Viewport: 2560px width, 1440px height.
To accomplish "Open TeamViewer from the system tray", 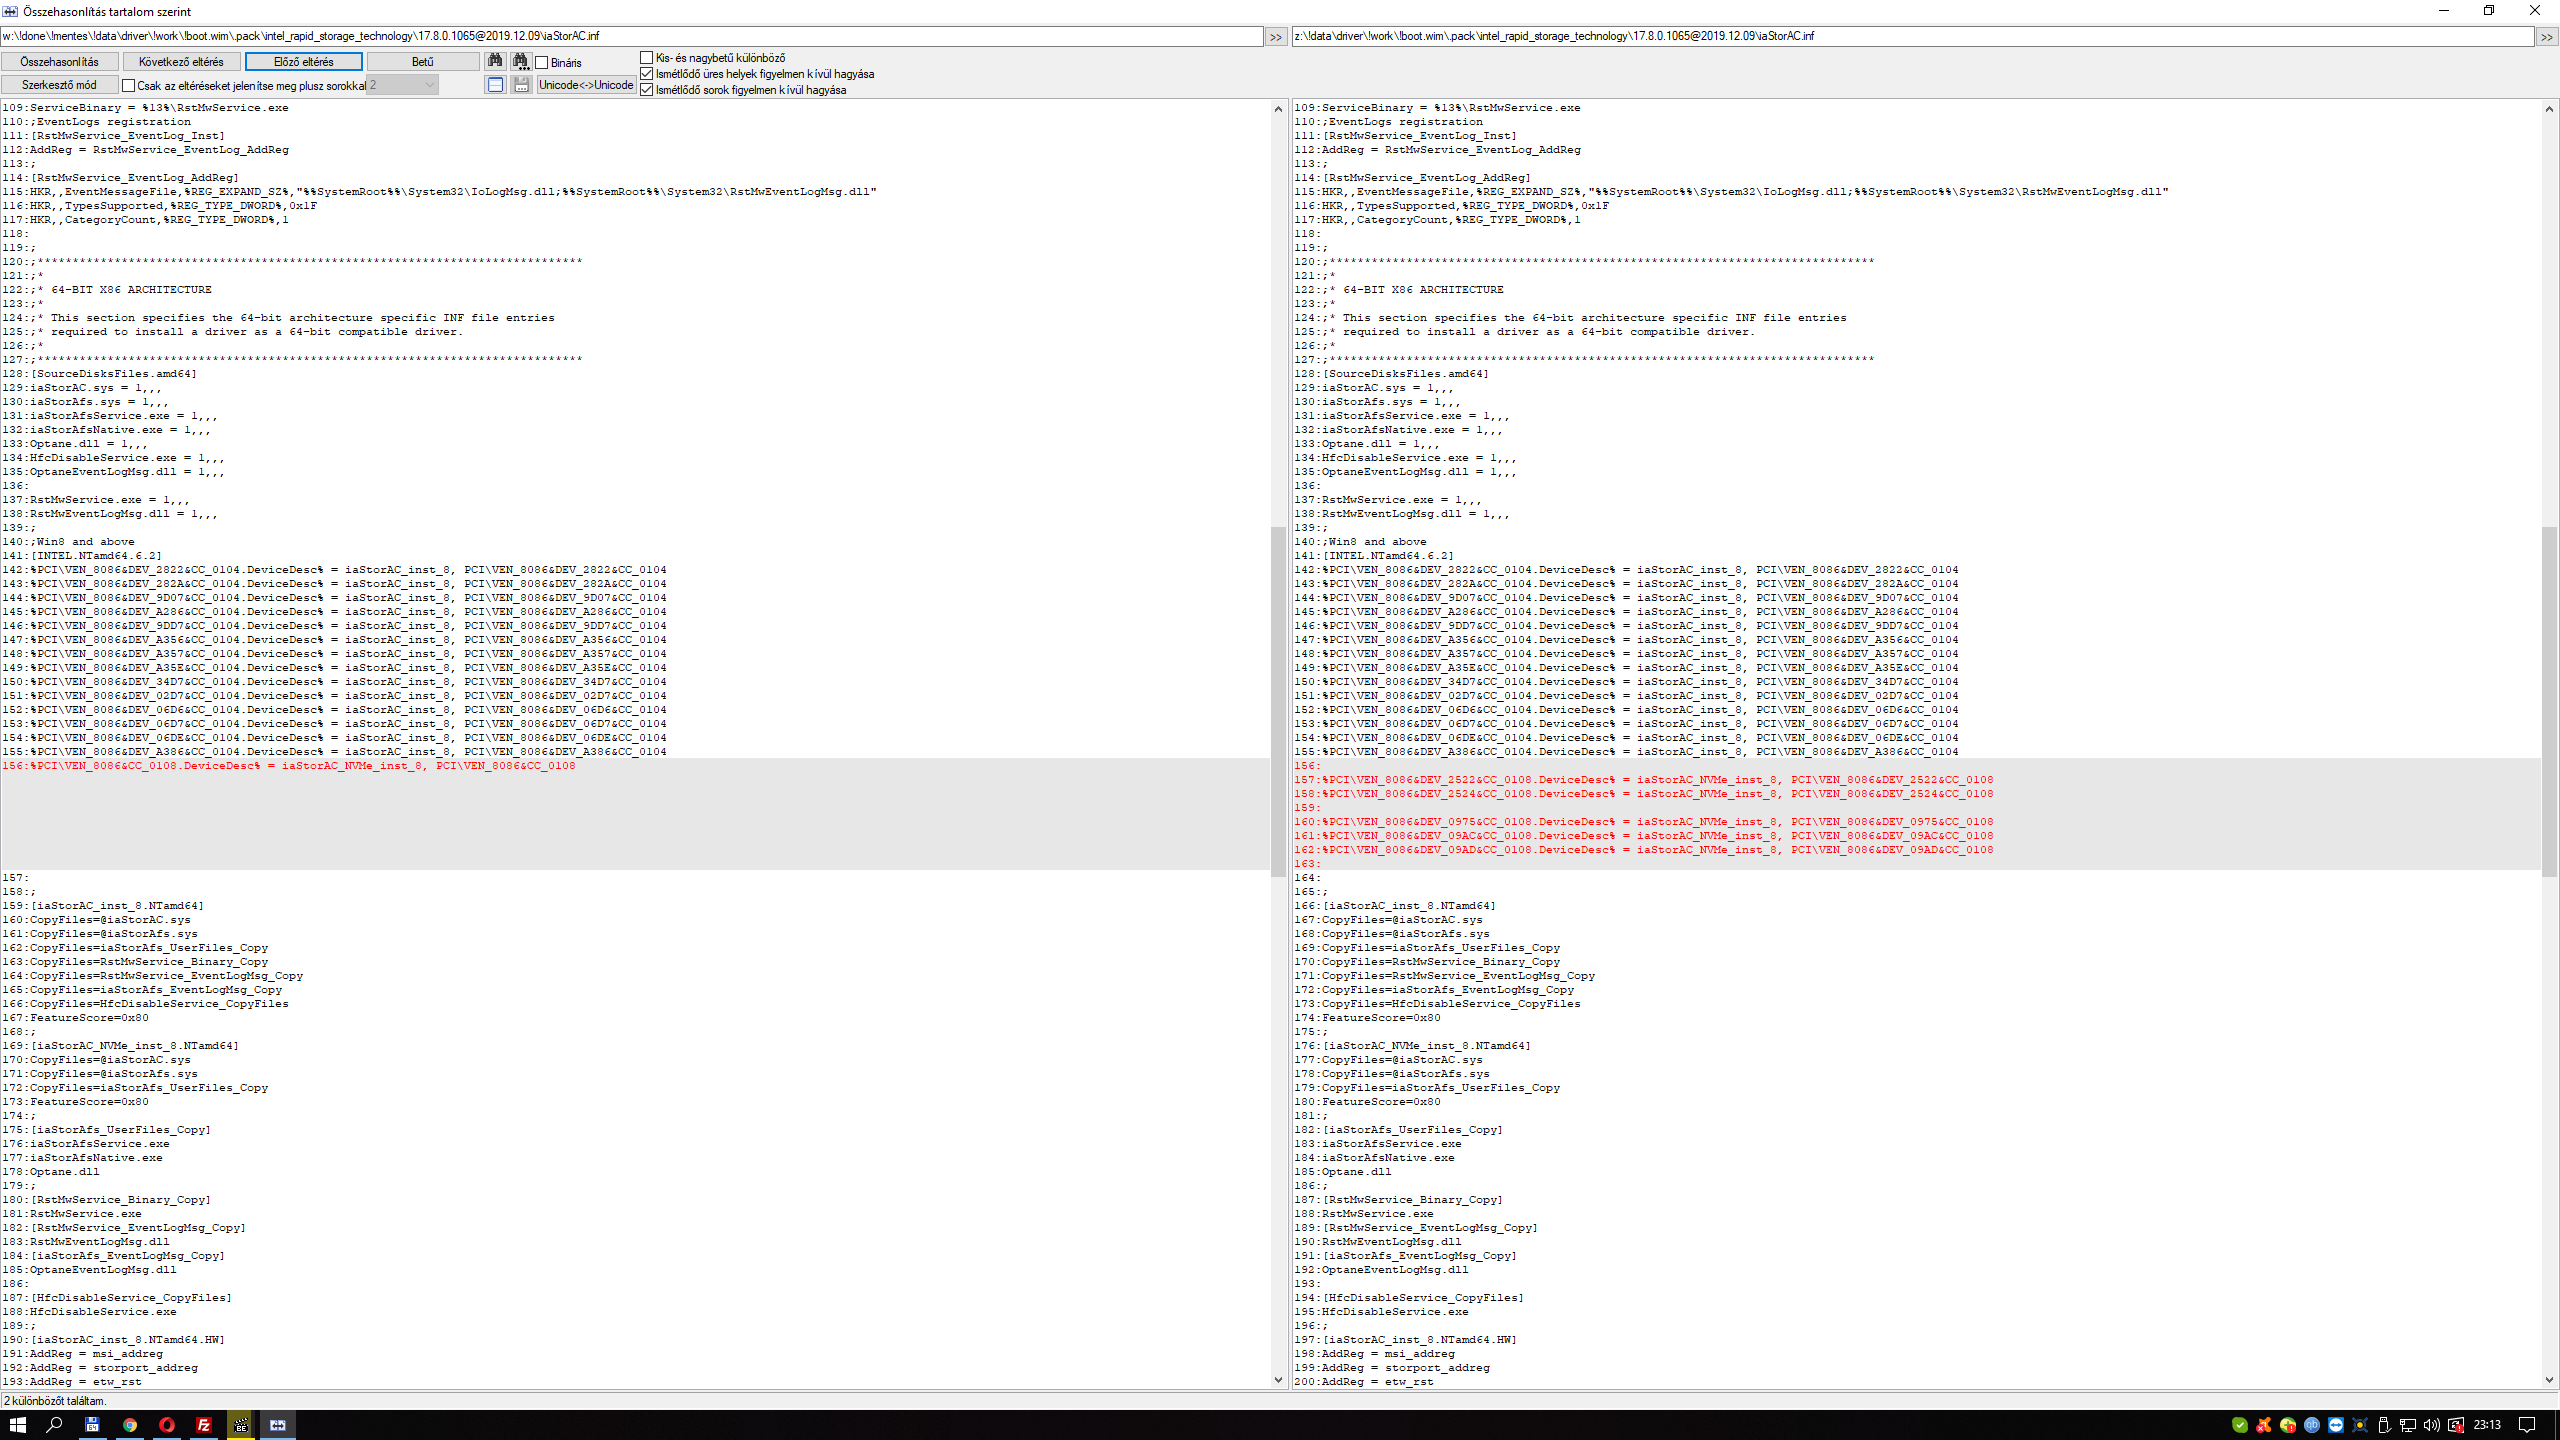I will click(x=2336, y=1425).
